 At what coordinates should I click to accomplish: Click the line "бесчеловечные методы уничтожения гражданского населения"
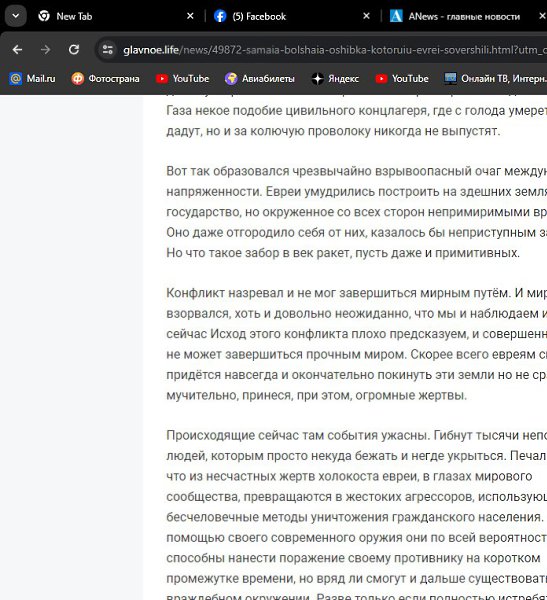(x=355, y=517)
